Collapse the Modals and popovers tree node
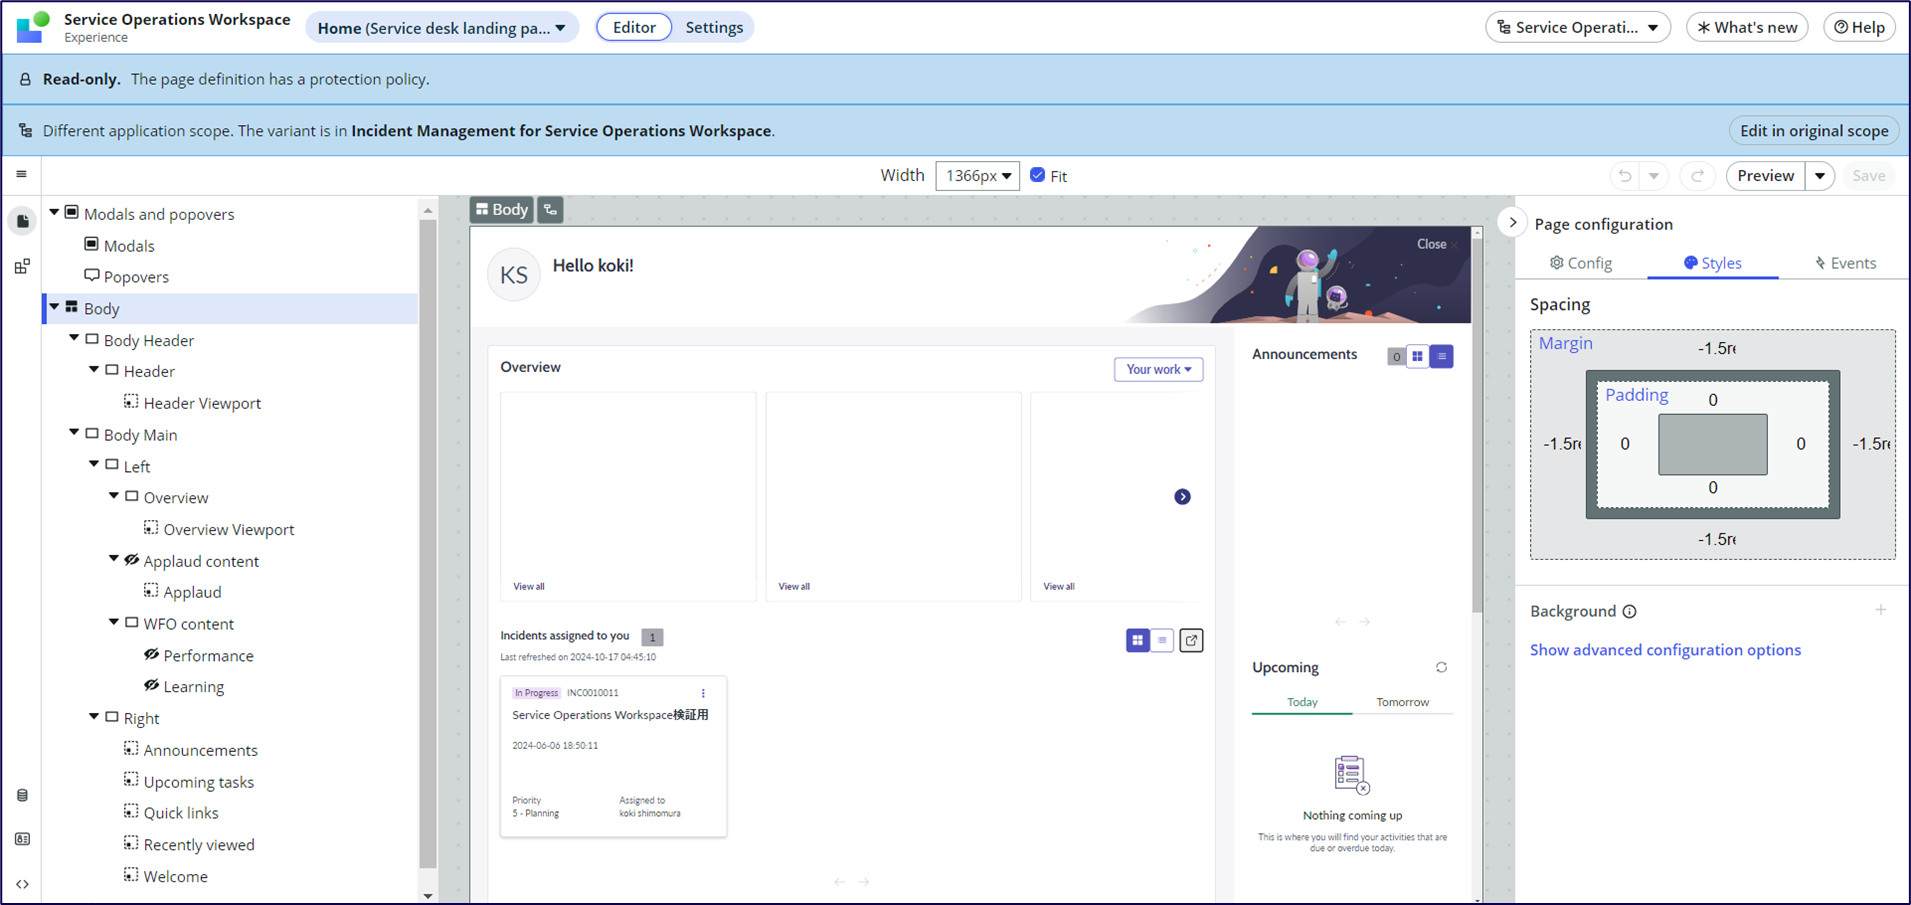This screenshot has width=1911, height=905. (54, 213)
